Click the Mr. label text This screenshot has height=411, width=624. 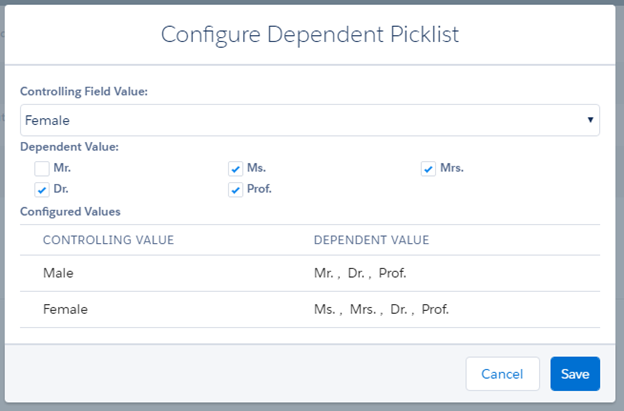62,168
